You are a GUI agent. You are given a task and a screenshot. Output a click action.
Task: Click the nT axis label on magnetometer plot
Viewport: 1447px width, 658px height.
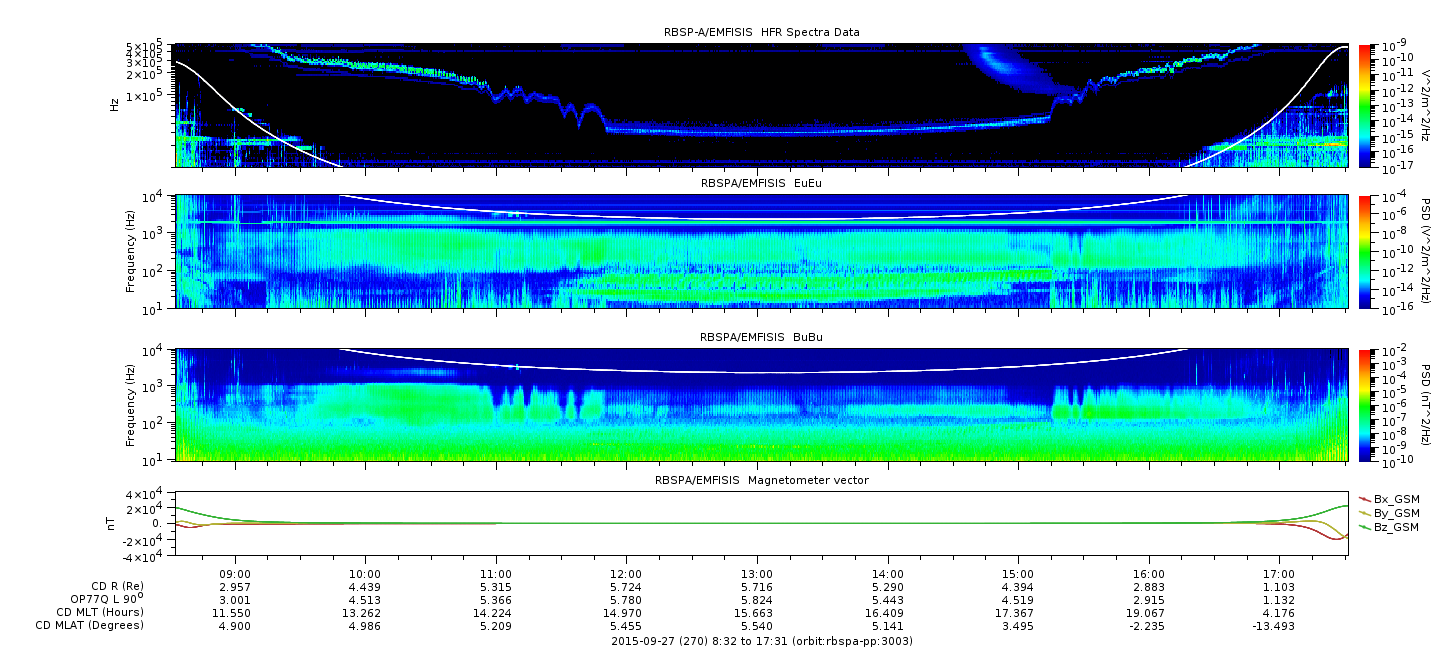coord(114,523)
